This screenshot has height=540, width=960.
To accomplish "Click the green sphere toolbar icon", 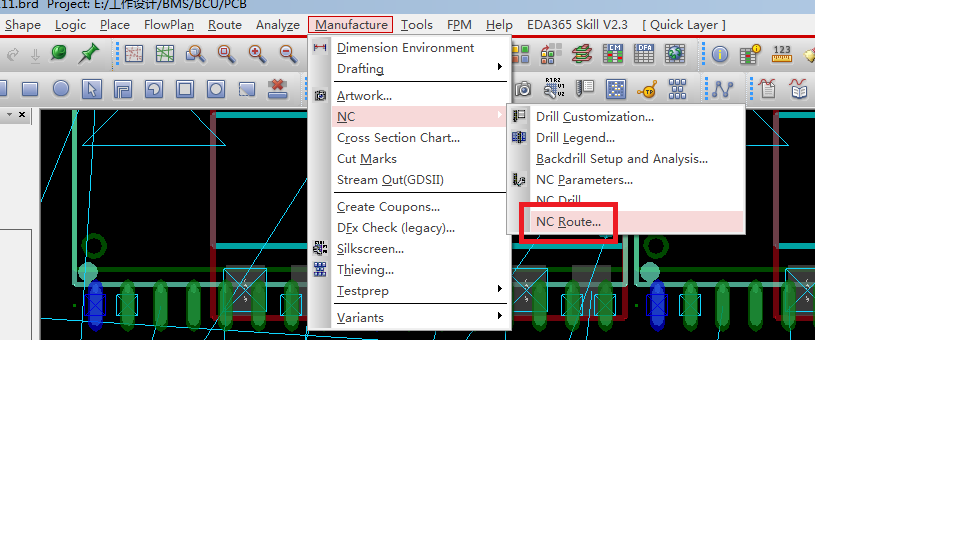I will (59, 53).
